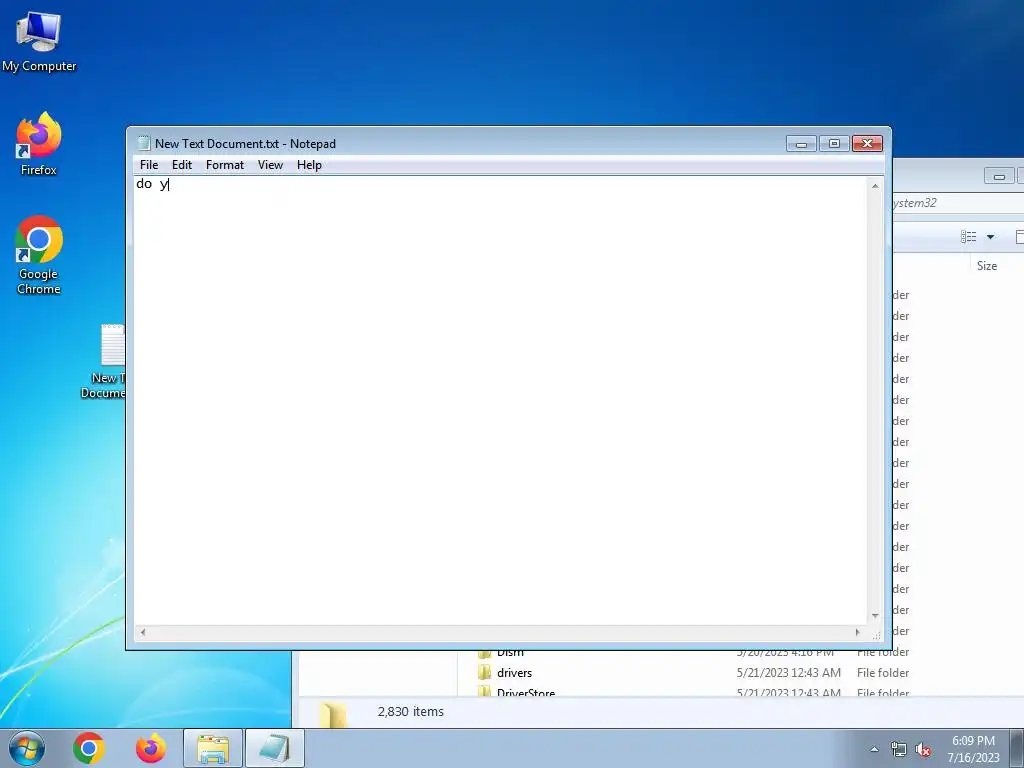Click the muted volume tray icon
Screen dimensions: 1024x768
tap(923, 750)
